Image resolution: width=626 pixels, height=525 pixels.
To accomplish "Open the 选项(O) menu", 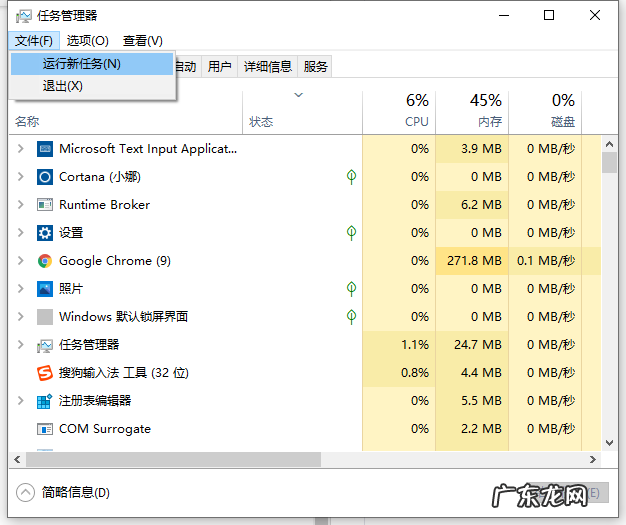I will (x=87, y=41).
